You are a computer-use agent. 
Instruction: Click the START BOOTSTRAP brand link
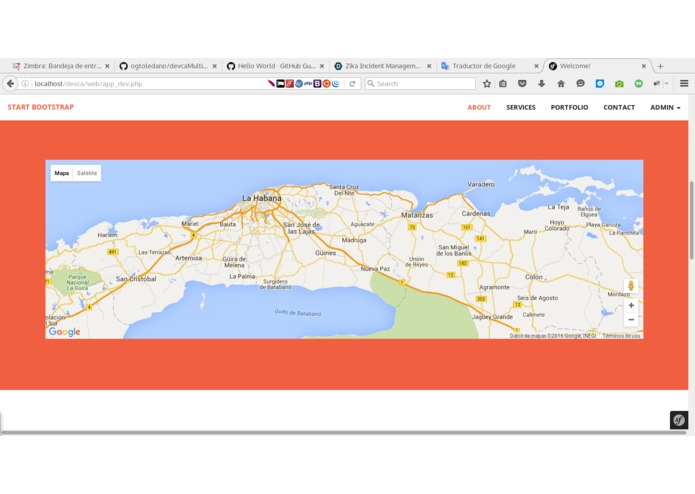41,107
